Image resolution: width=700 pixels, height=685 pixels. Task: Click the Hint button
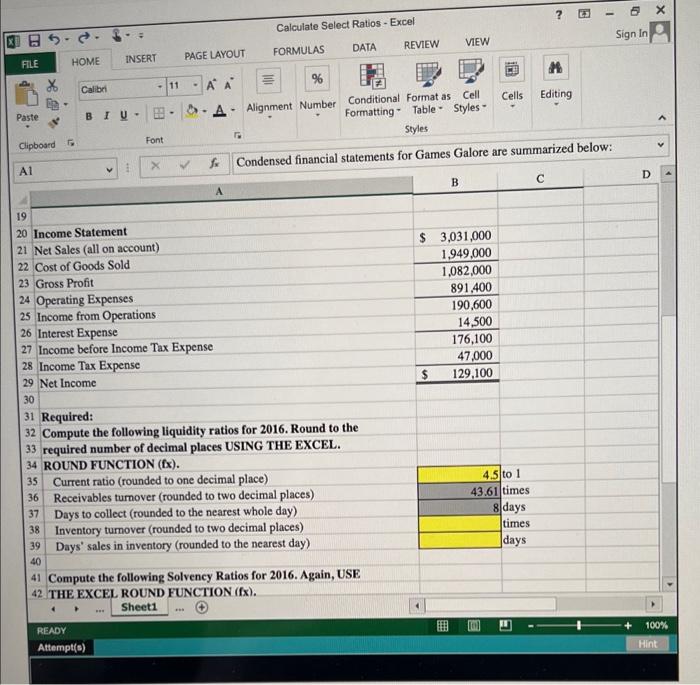647,644
